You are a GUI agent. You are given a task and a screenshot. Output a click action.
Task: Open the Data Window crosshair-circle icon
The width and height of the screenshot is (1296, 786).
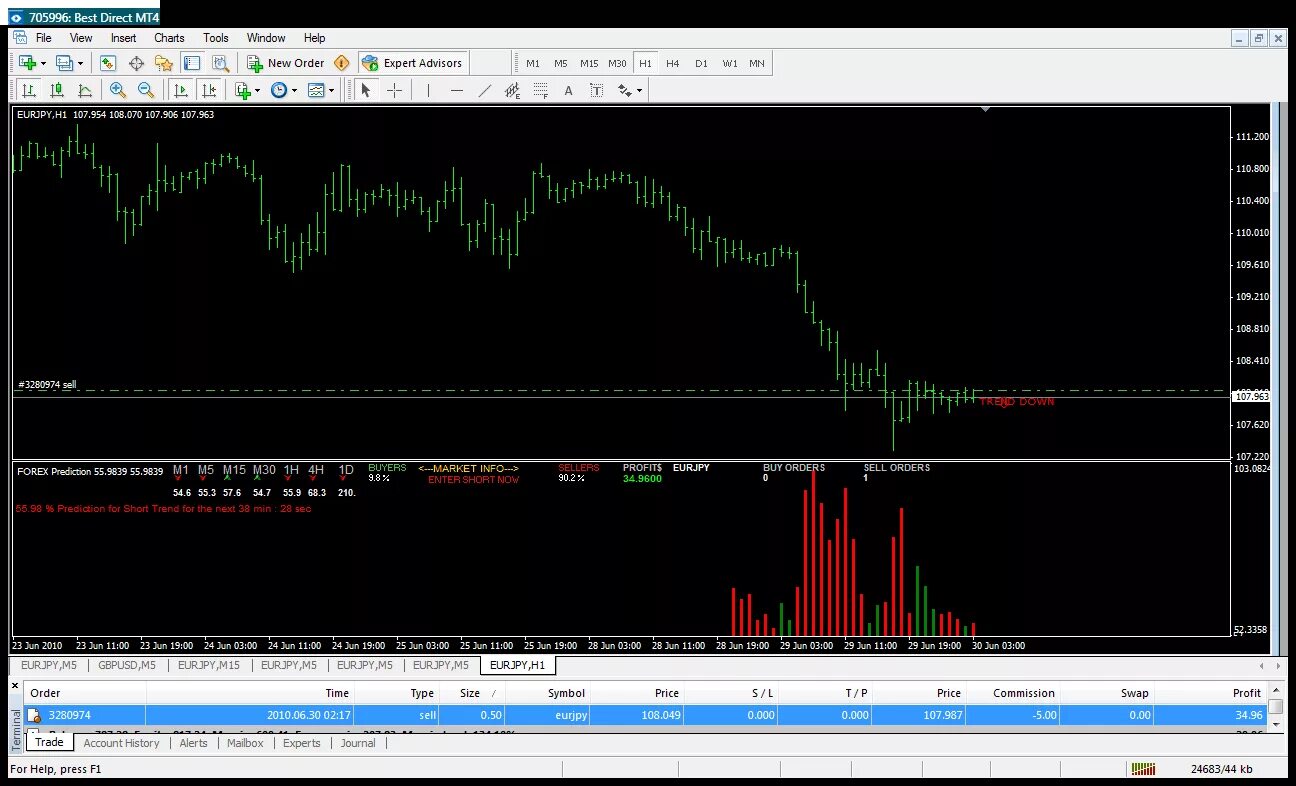point(137,63)
